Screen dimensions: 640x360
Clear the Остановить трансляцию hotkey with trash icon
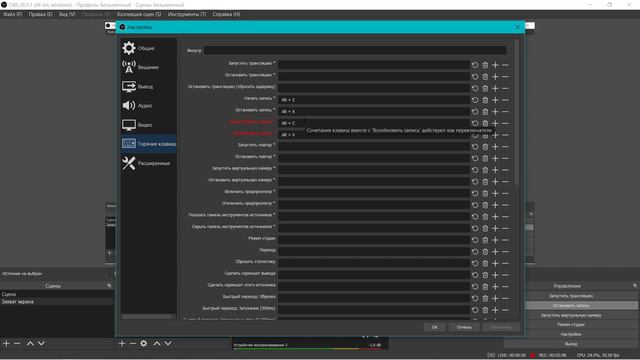[x=485, y=77]
